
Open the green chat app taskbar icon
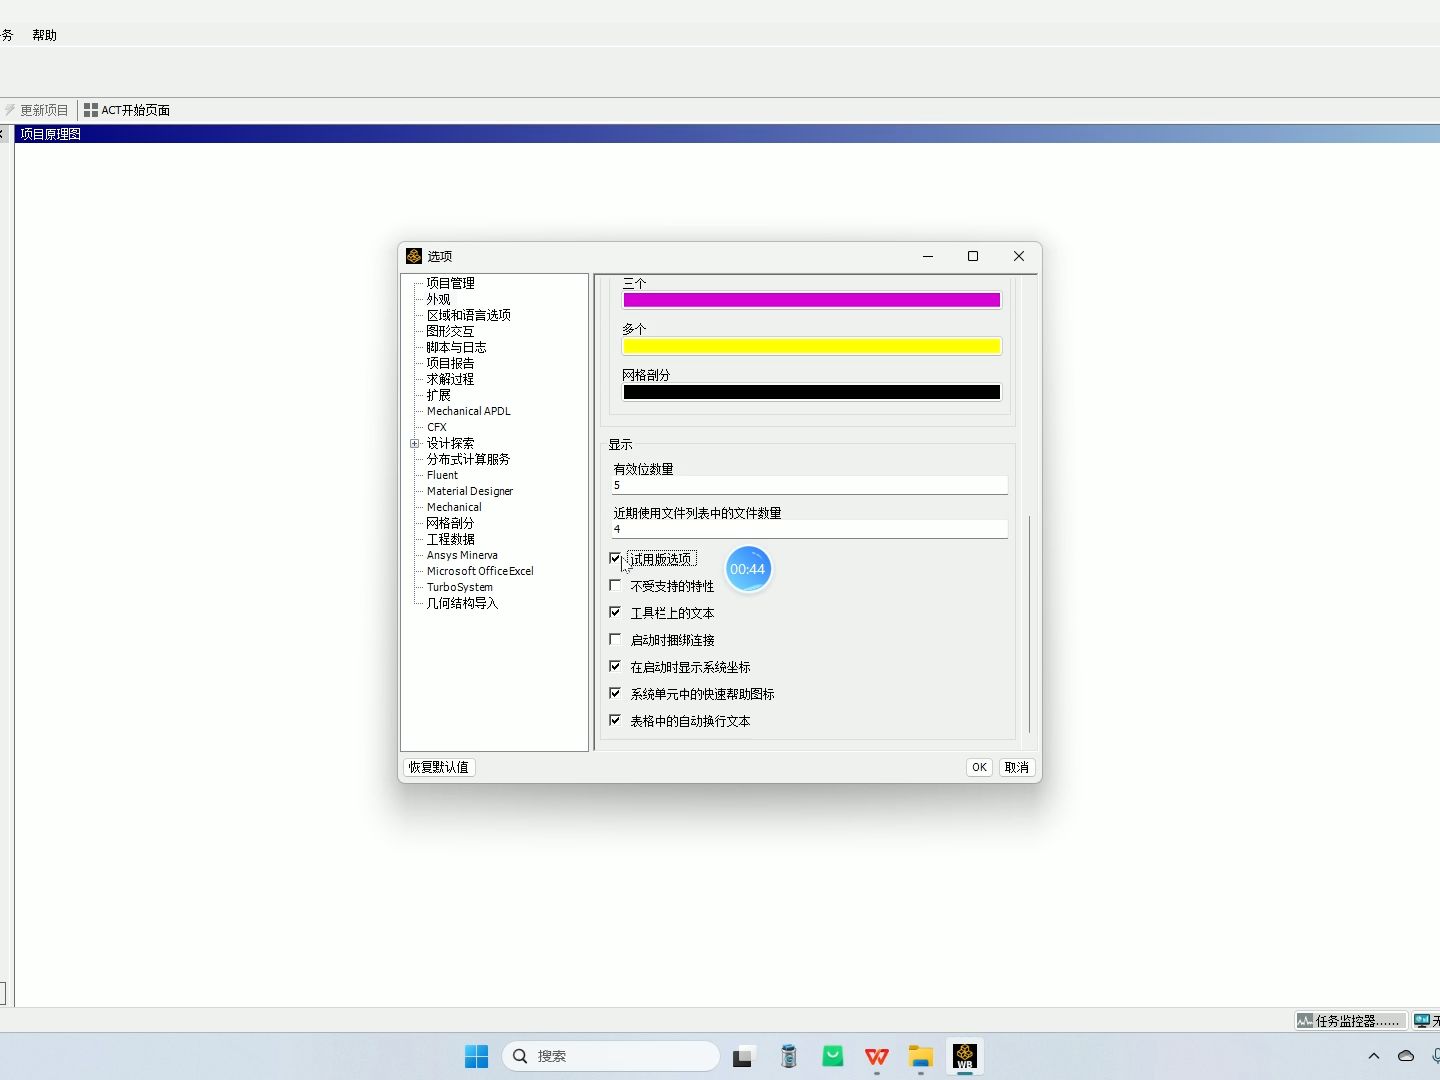[x=832, y=1056]
